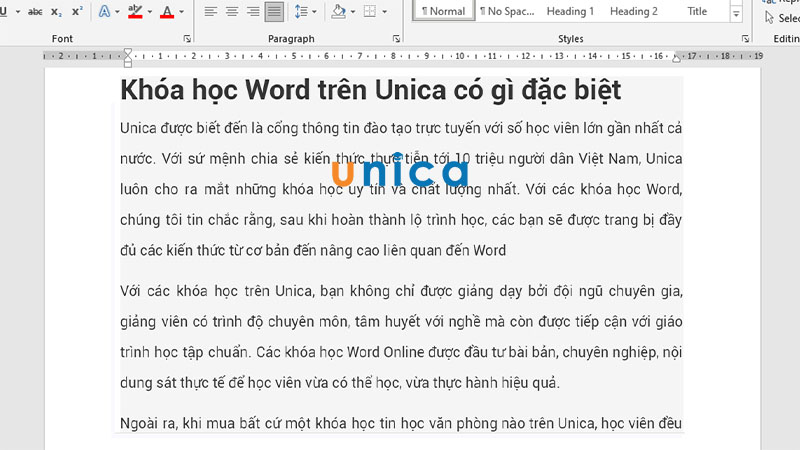This screenshot has height=450, width=800.
Task: Apply Superscript formatting
Action: click(77, 12)
